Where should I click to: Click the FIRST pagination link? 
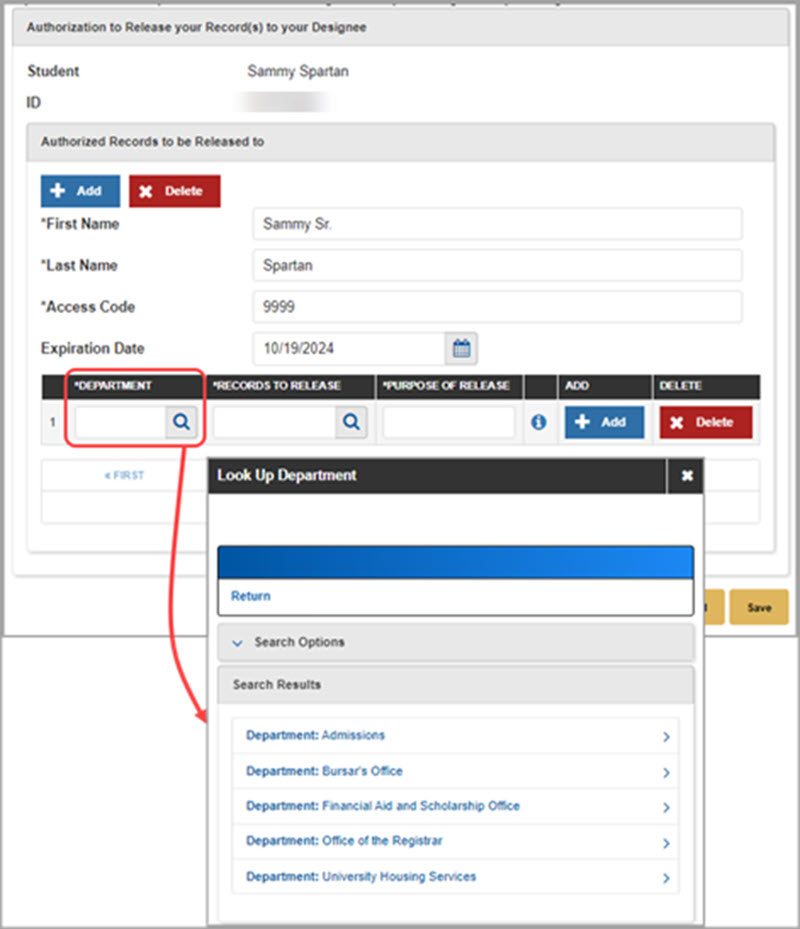tap(124, 476)
